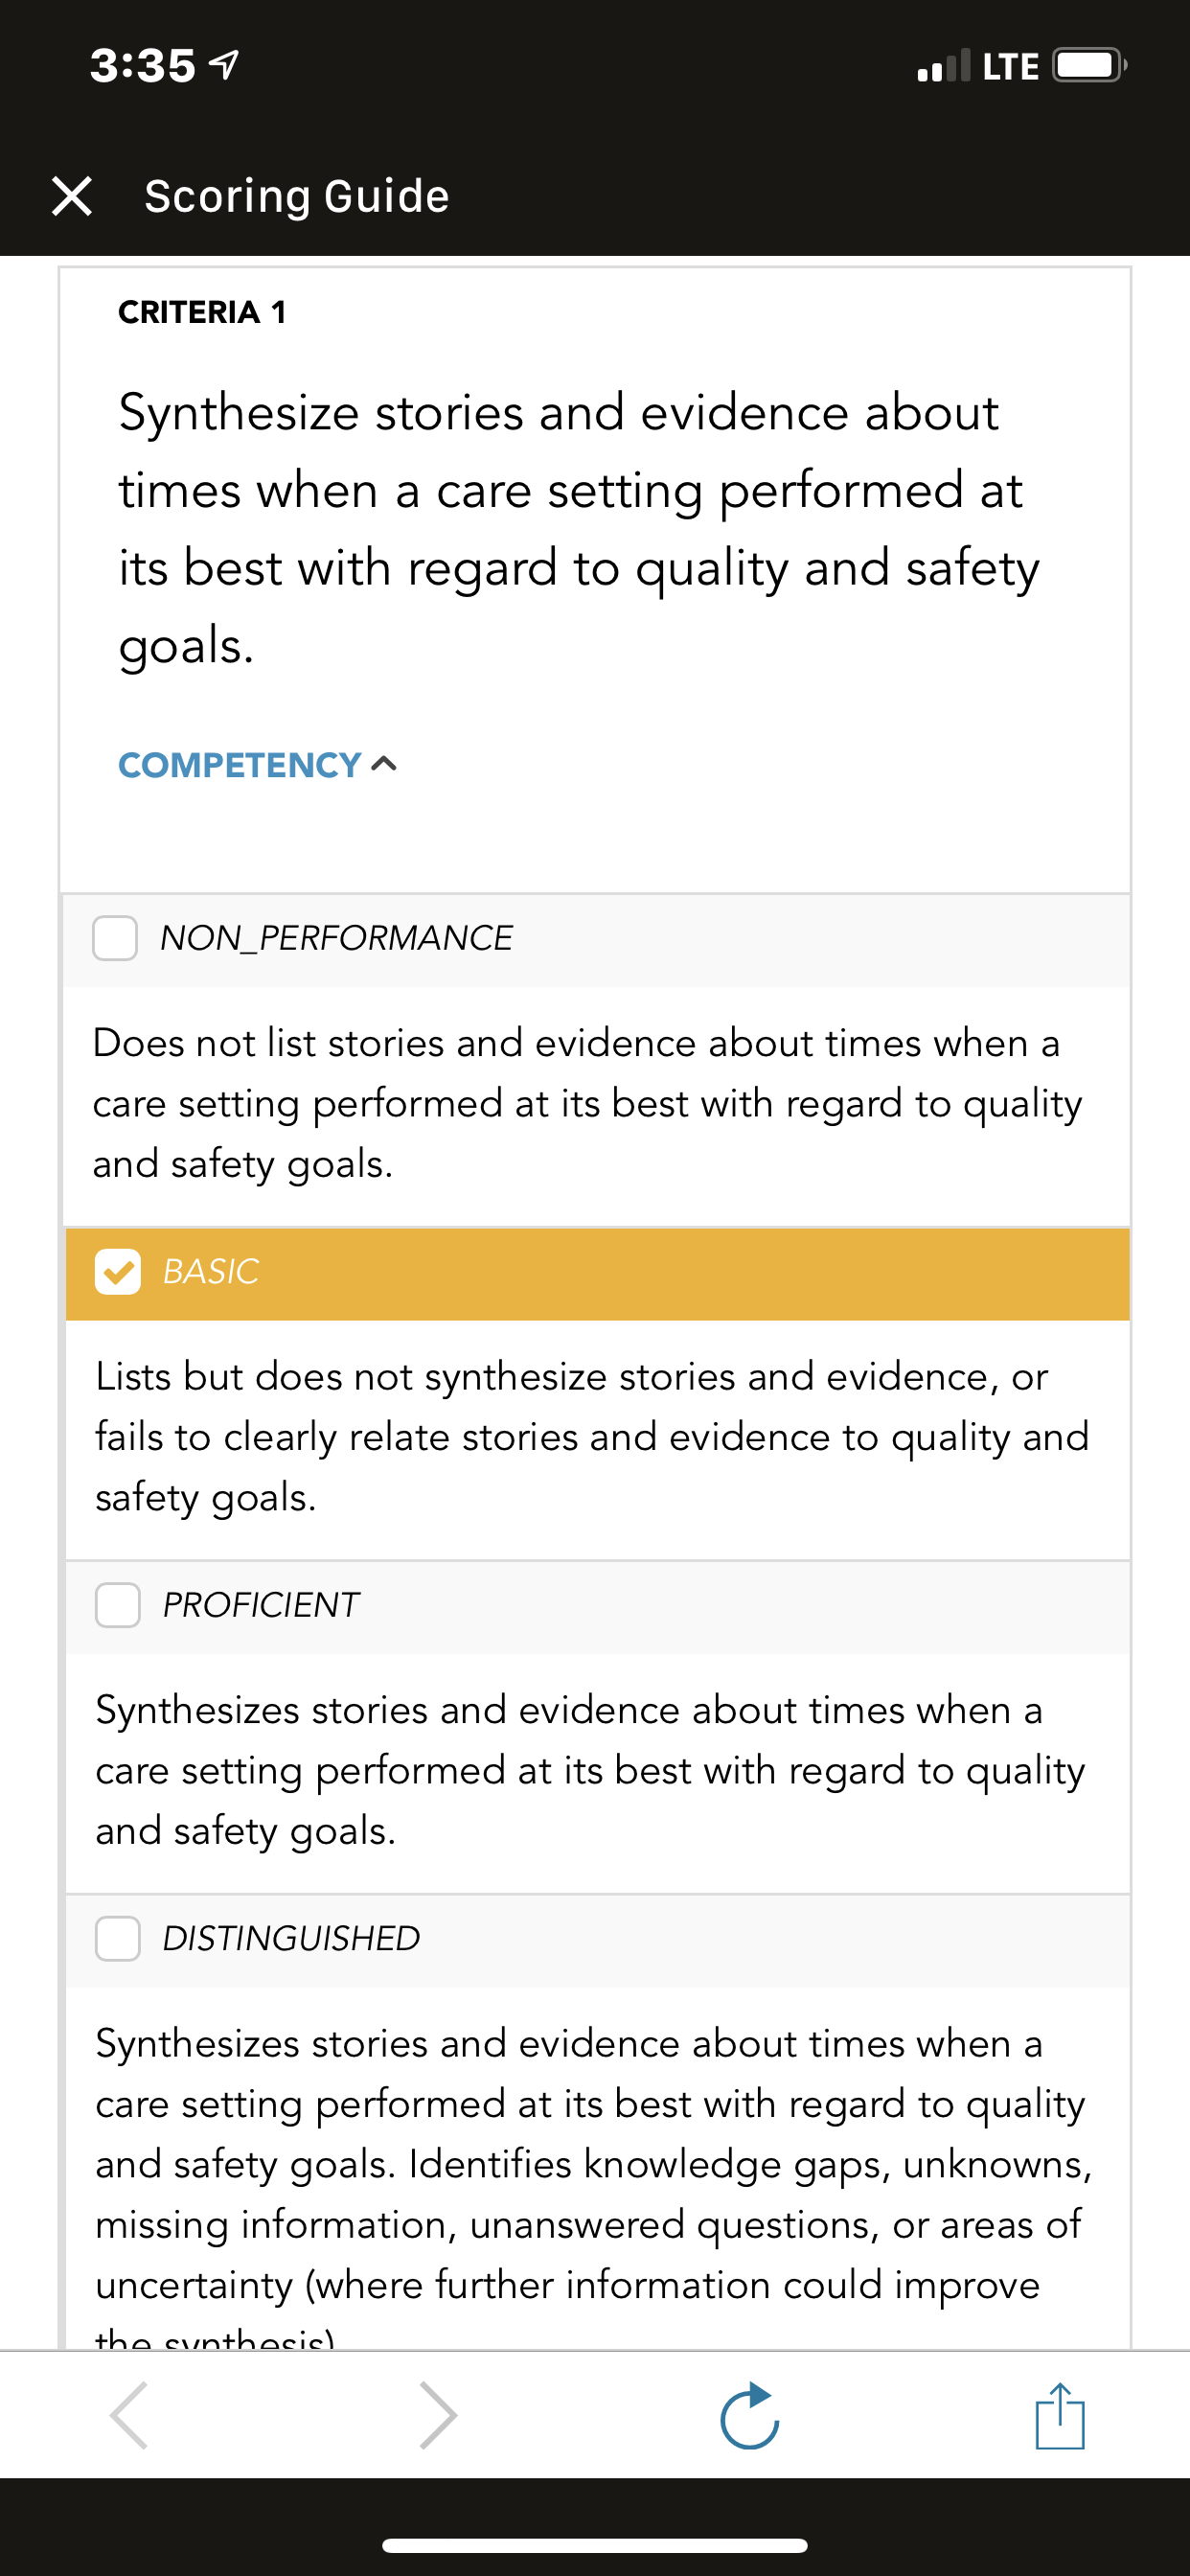Select the PROFICIENT rating header
This screenshot has width=1190, height=2576.
click(x=597, y=1607)
